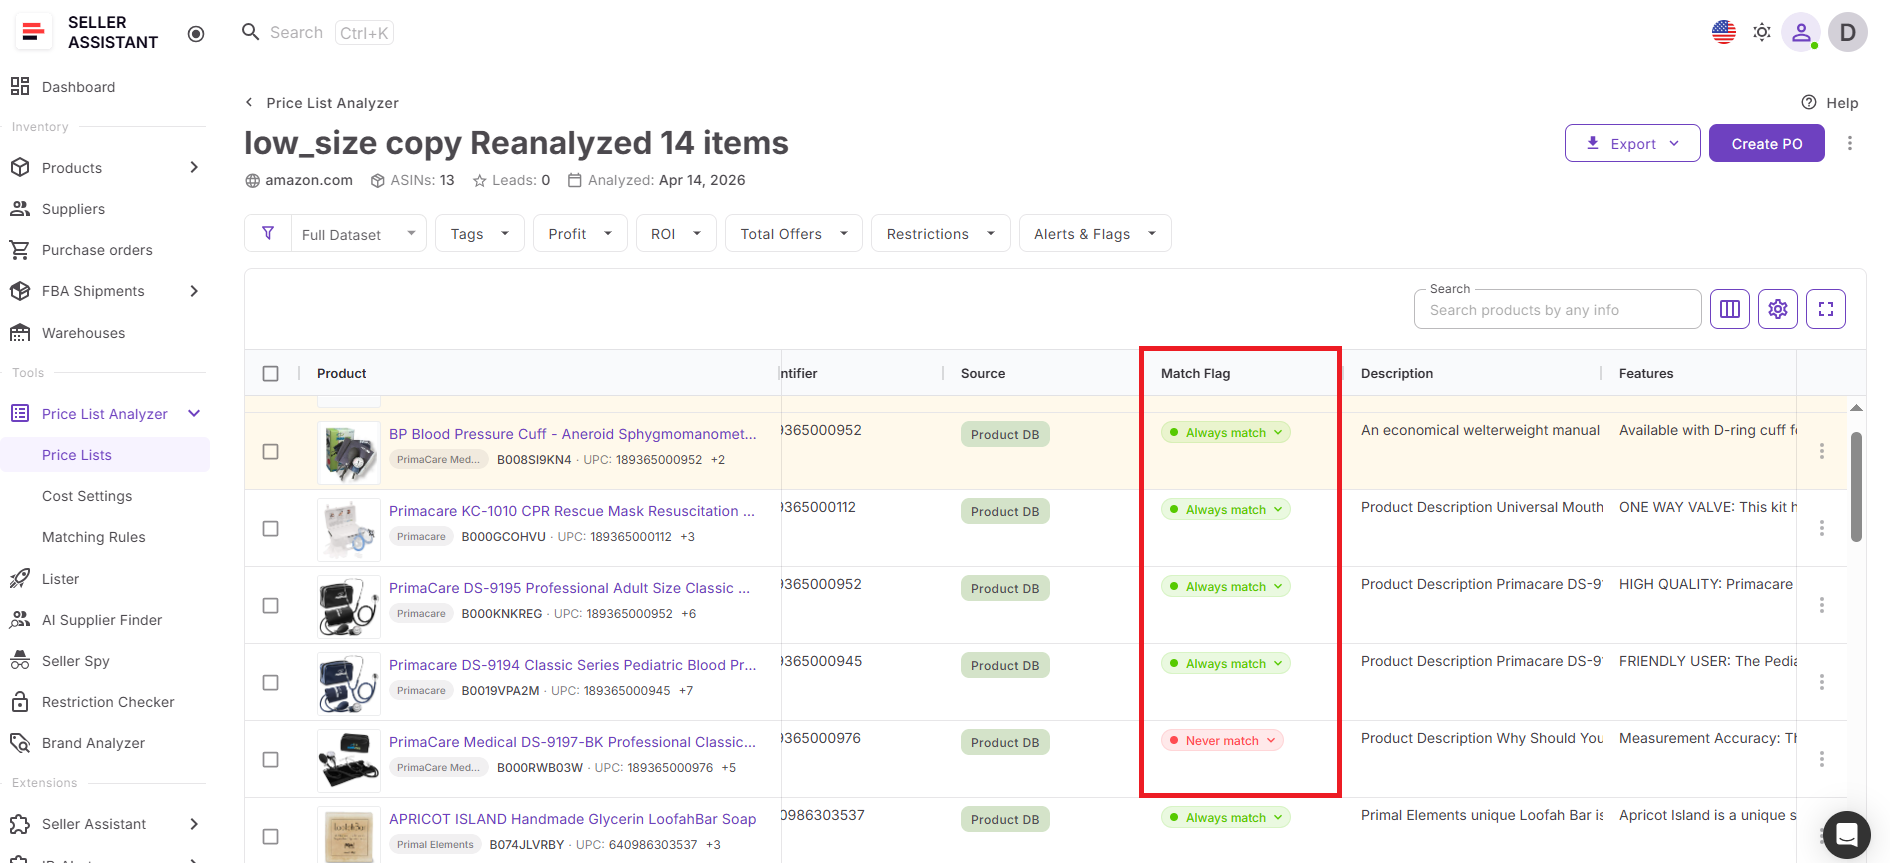Open the chat support bubble

click(1847, 834)
